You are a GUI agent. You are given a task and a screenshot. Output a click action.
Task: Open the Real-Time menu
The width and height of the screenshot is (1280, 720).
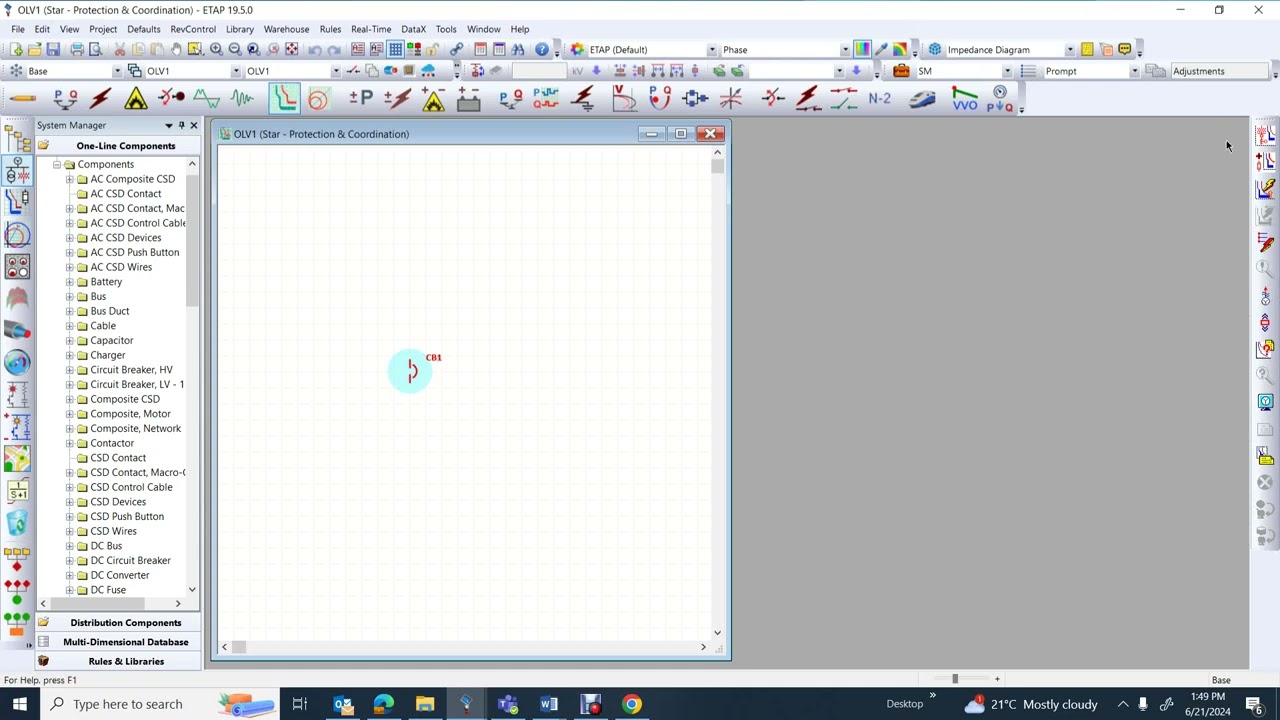[x=371, y=29]
